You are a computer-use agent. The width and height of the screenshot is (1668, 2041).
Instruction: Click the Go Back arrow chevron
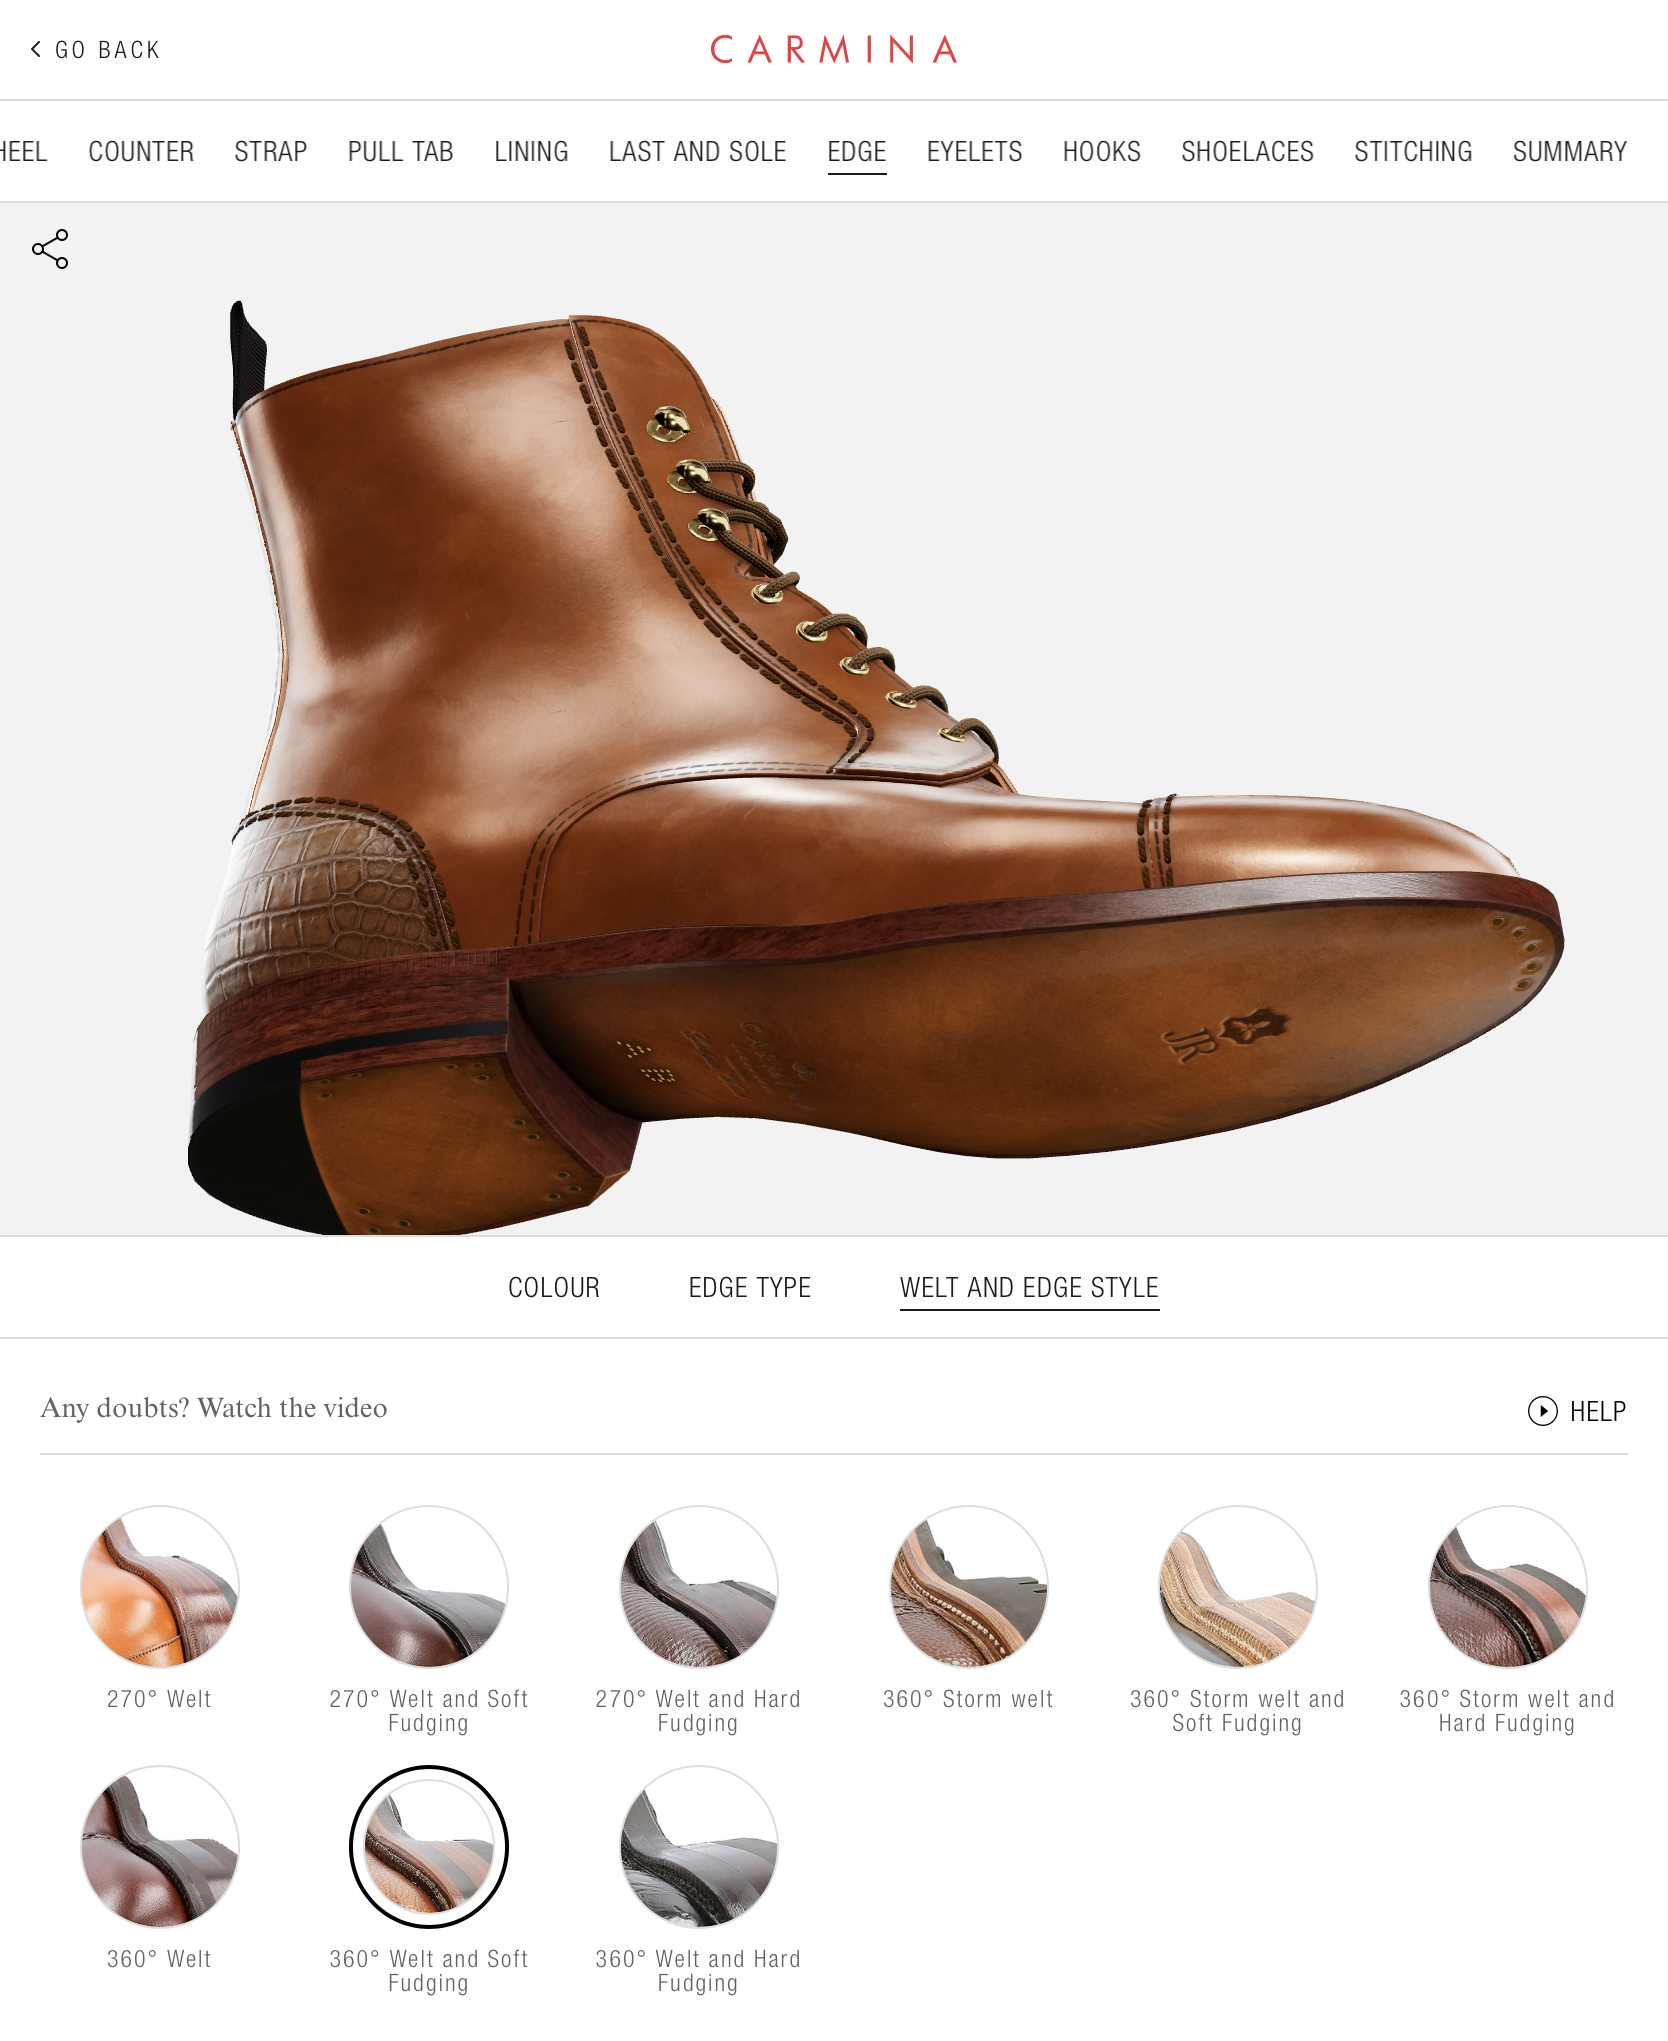coord(36,49)
